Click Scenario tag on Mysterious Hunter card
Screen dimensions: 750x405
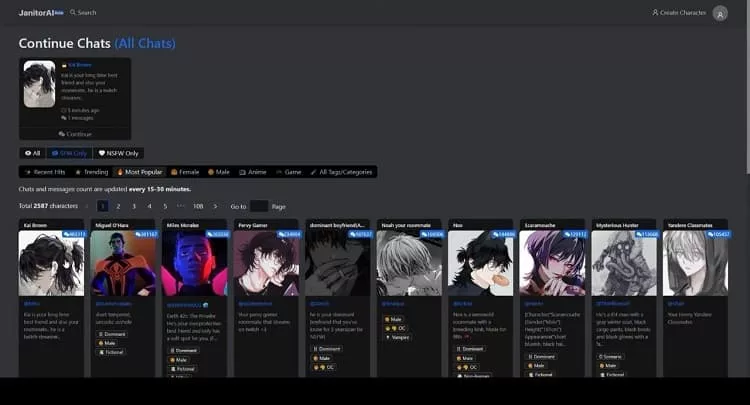click(610, 357)
